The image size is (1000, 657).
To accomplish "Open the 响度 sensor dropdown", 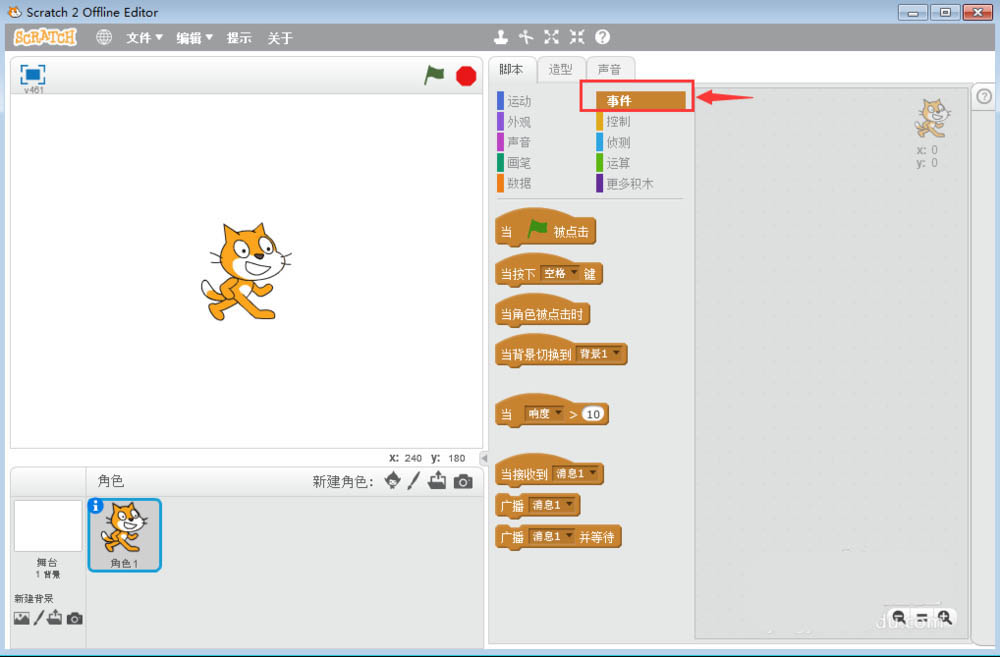I will (x=544, y=414).
